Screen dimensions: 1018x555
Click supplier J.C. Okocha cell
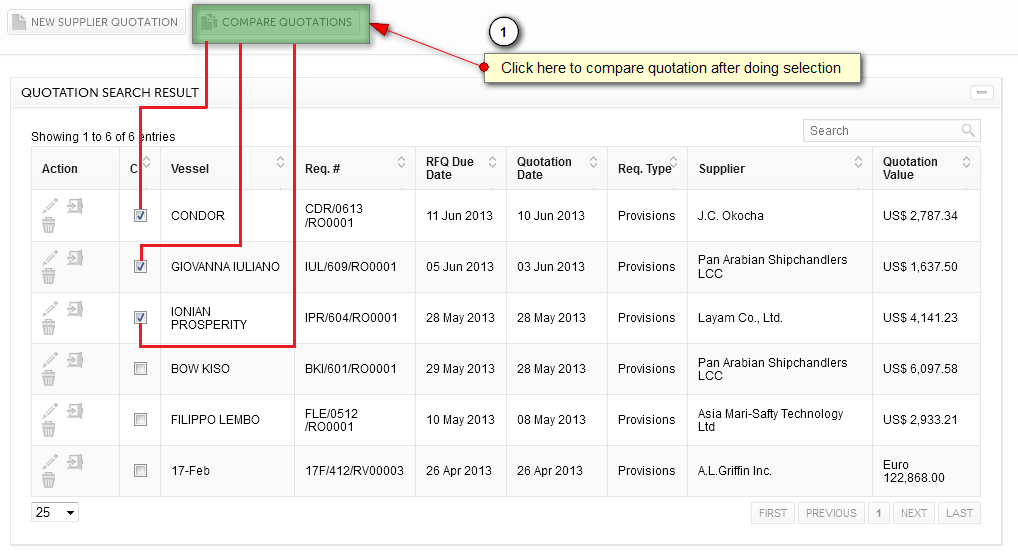(x=780, y=216)
